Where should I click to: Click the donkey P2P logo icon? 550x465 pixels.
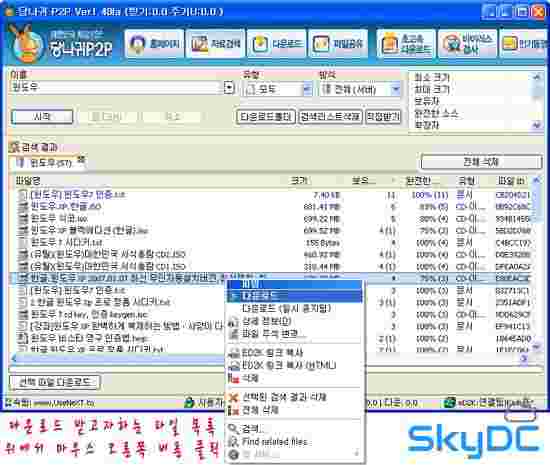tap(26, 44)
